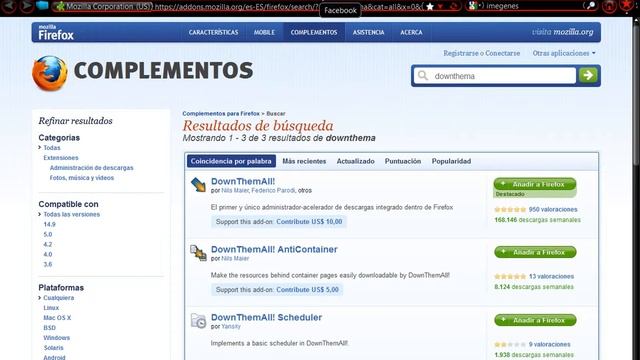Follow the 'visita mozilla.org' link

pyautogui.click(x=562, y=32)
